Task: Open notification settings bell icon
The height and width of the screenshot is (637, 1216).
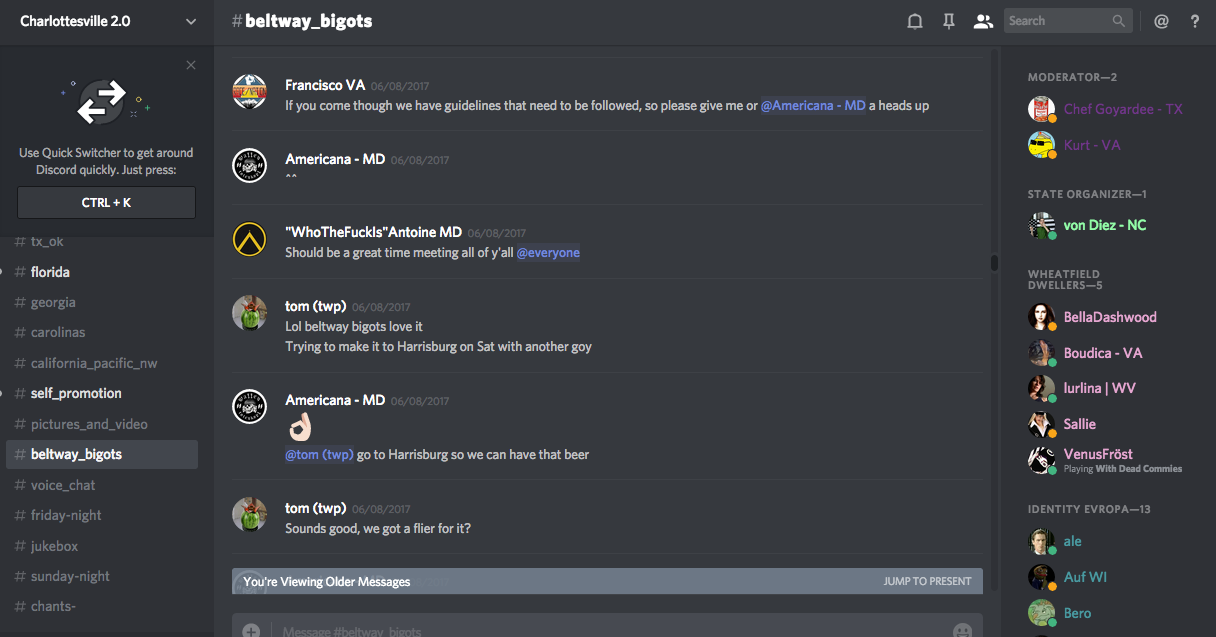Action: pos(914,21)
